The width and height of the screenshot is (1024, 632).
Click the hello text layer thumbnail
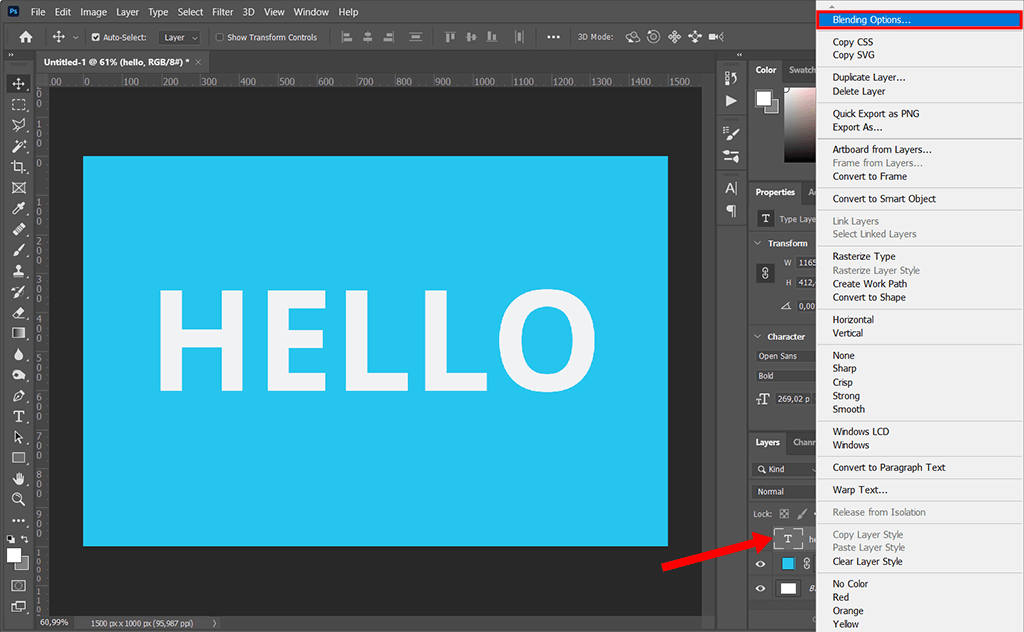pyautogui.click(x=788, y=539)
